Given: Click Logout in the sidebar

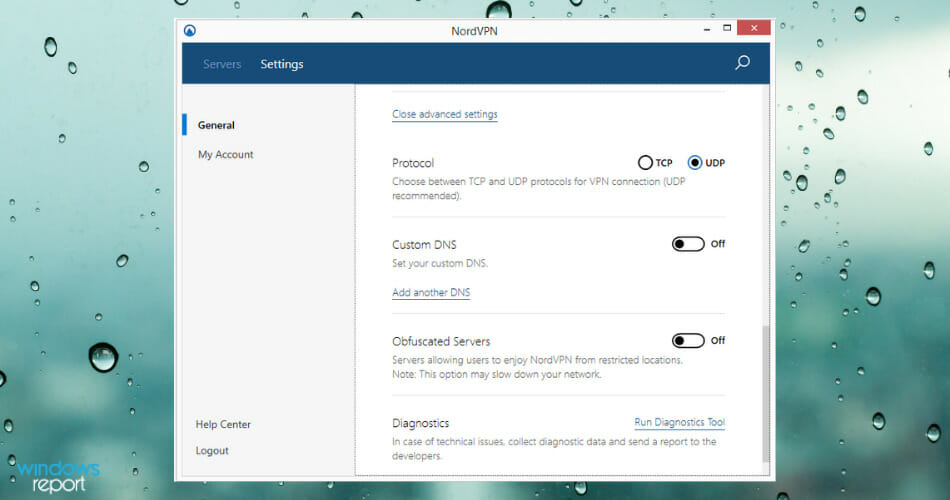Looking at the screenshot, I should tap(212, 451).
